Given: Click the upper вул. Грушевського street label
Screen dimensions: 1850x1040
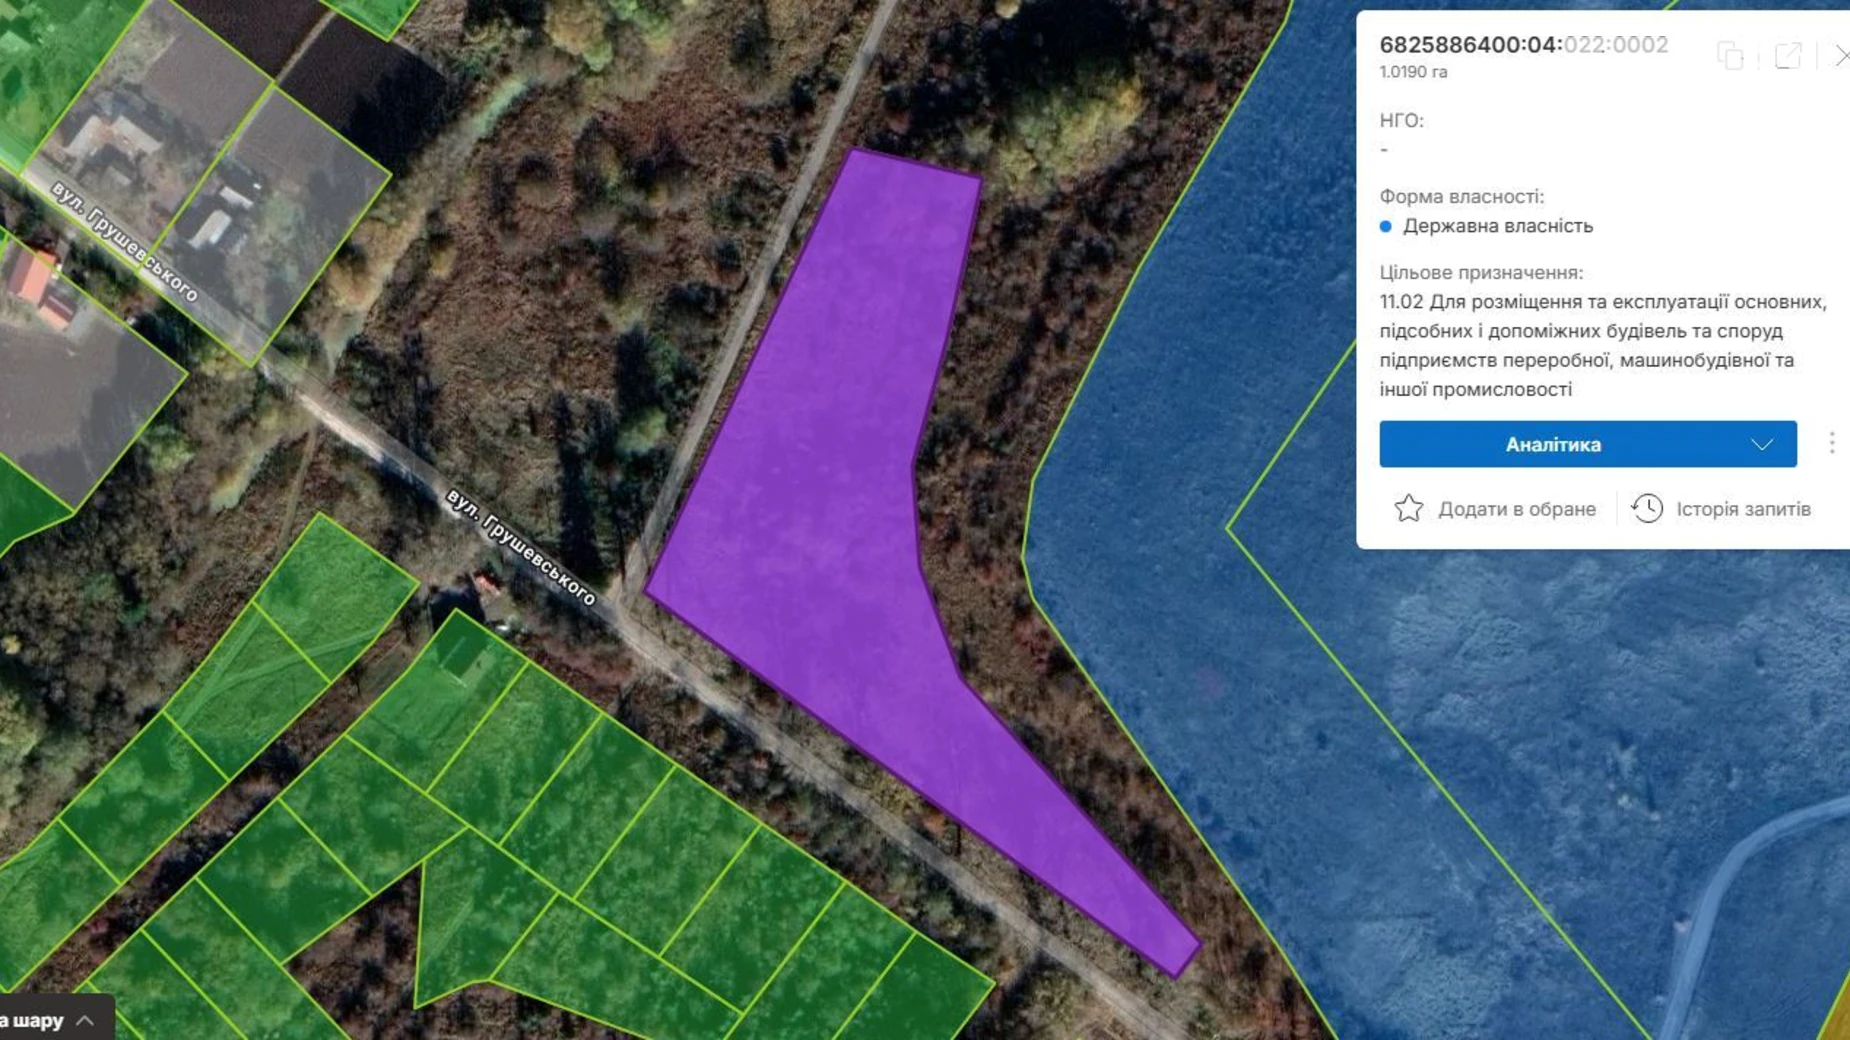Looking at the screenshot, I should point(125,241).
